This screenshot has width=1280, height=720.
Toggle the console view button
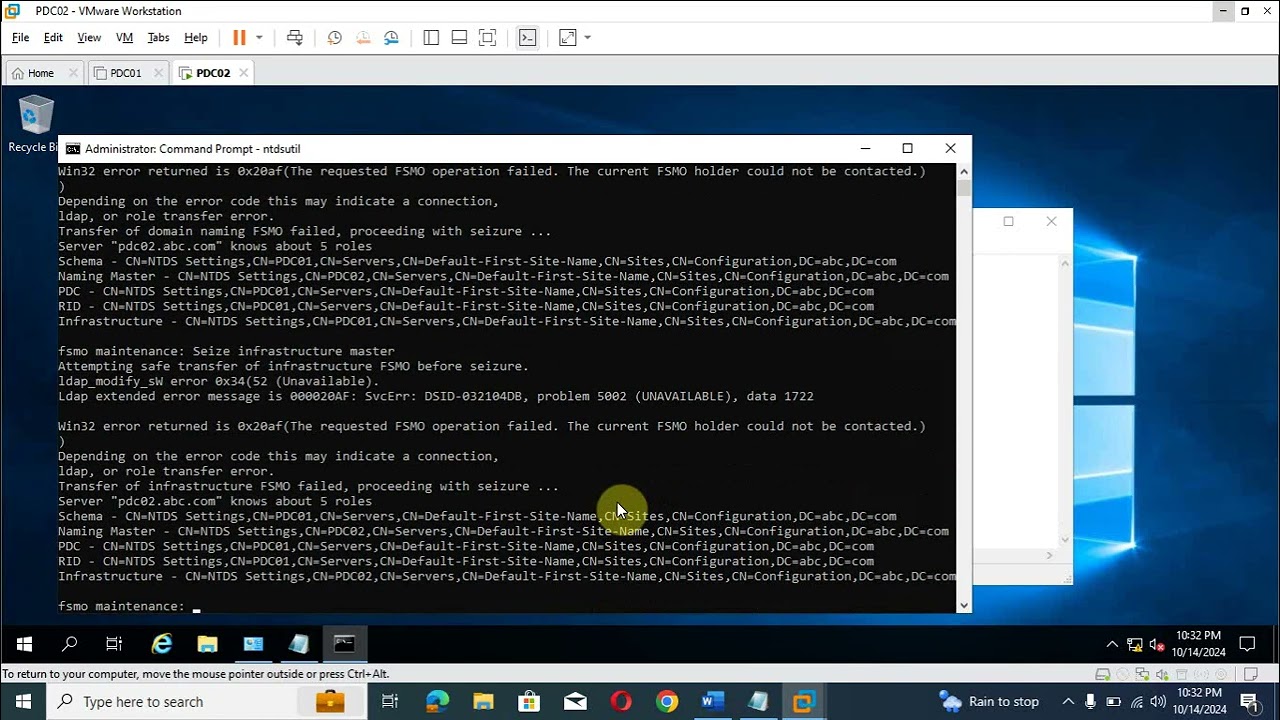527,38
